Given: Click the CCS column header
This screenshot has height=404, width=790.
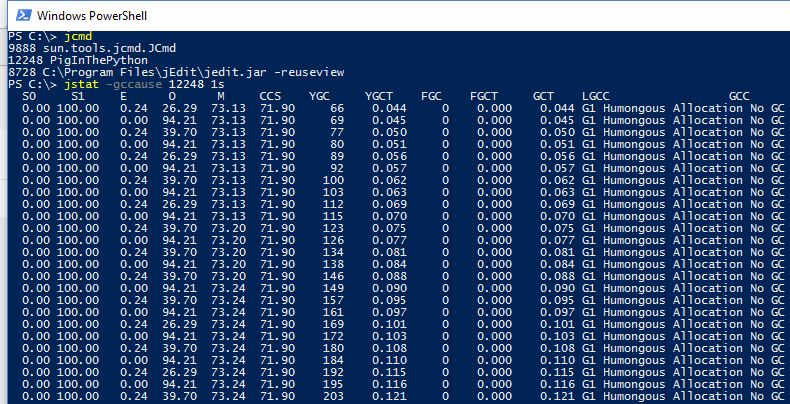Looking at the screenshot, I should [x=271, y=96].
